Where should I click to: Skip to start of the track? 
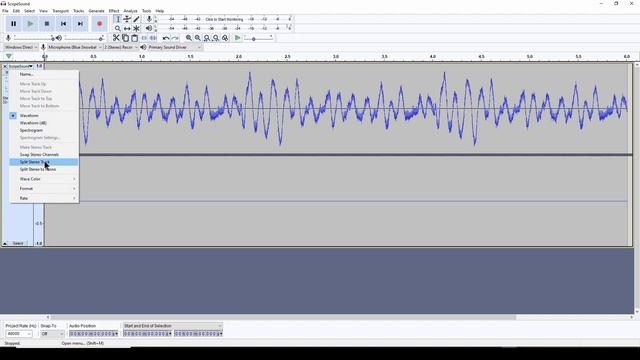[x=63, y=24]
